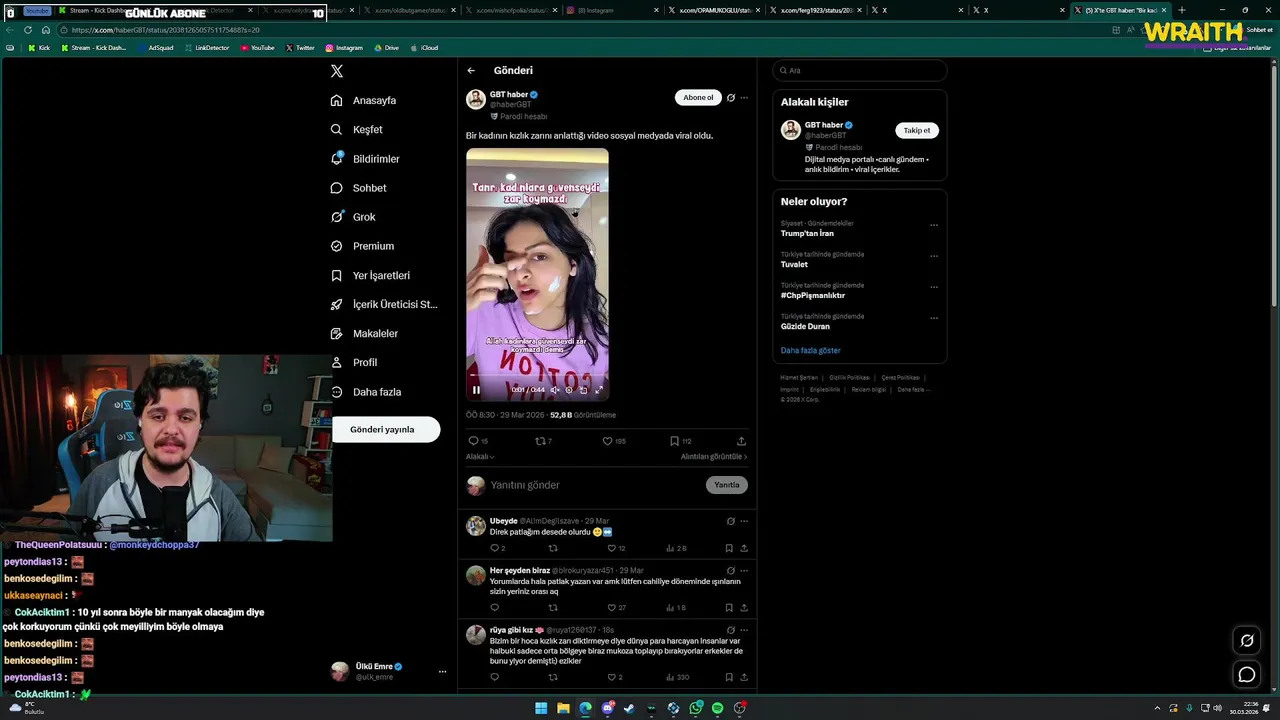Expand the Daha fazla menu
This screenshot has height=720, width=1280.
366,392
